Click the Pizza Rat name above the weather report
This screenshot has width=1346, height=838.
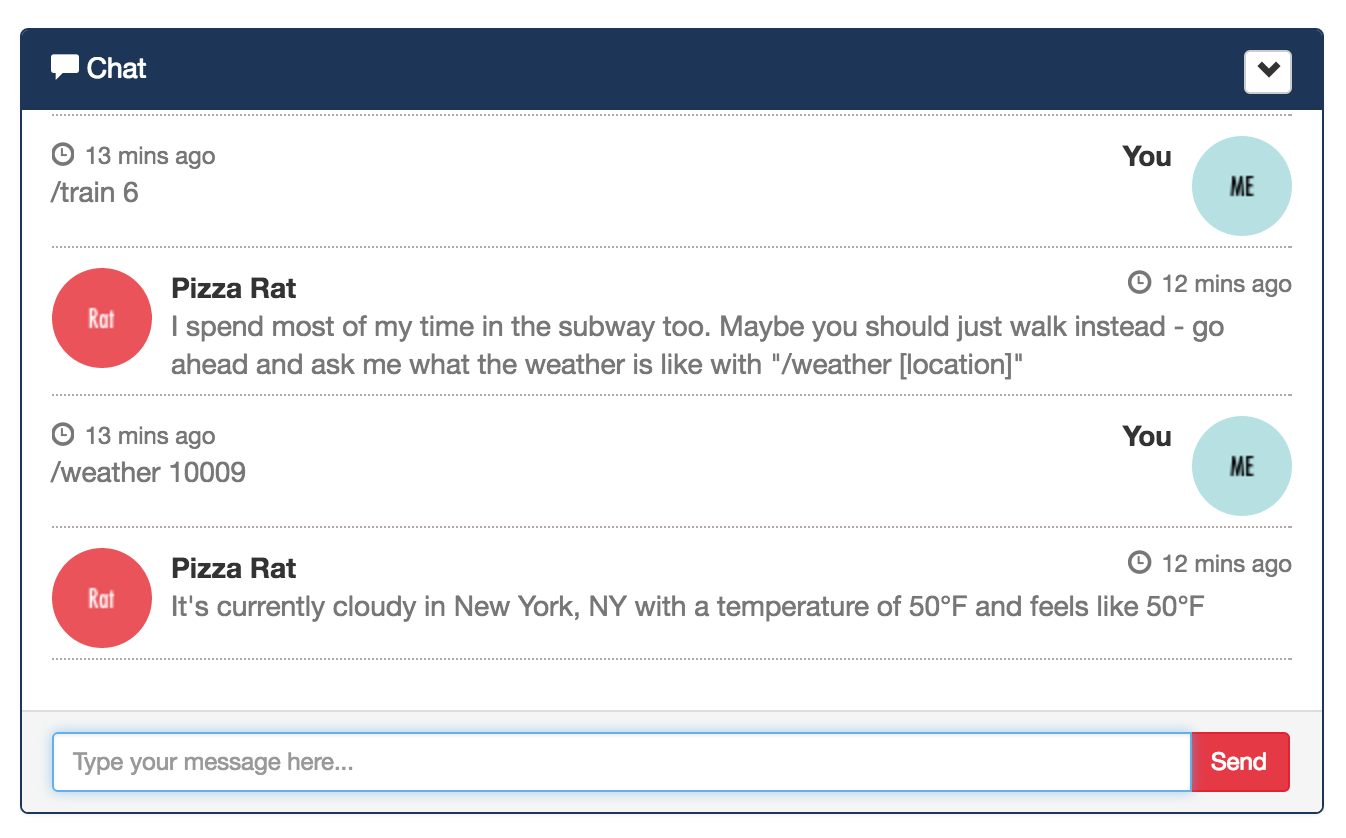click(234, 568)
